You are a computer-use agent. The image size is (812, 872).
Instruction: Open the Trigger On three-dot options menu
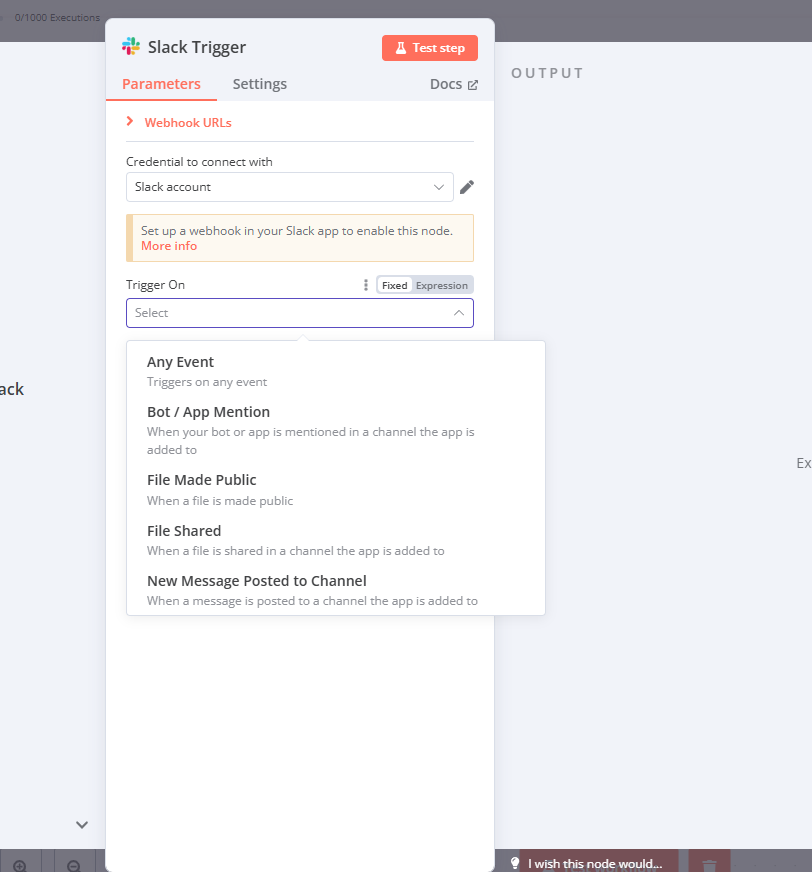(x=366, y=285)
